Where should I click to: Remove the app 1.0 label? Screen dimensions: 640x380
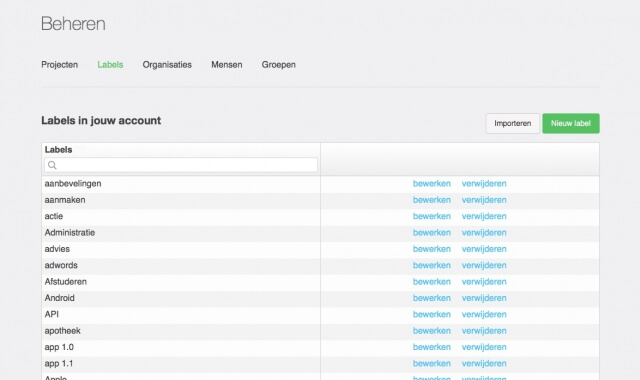tap(484, 347)
